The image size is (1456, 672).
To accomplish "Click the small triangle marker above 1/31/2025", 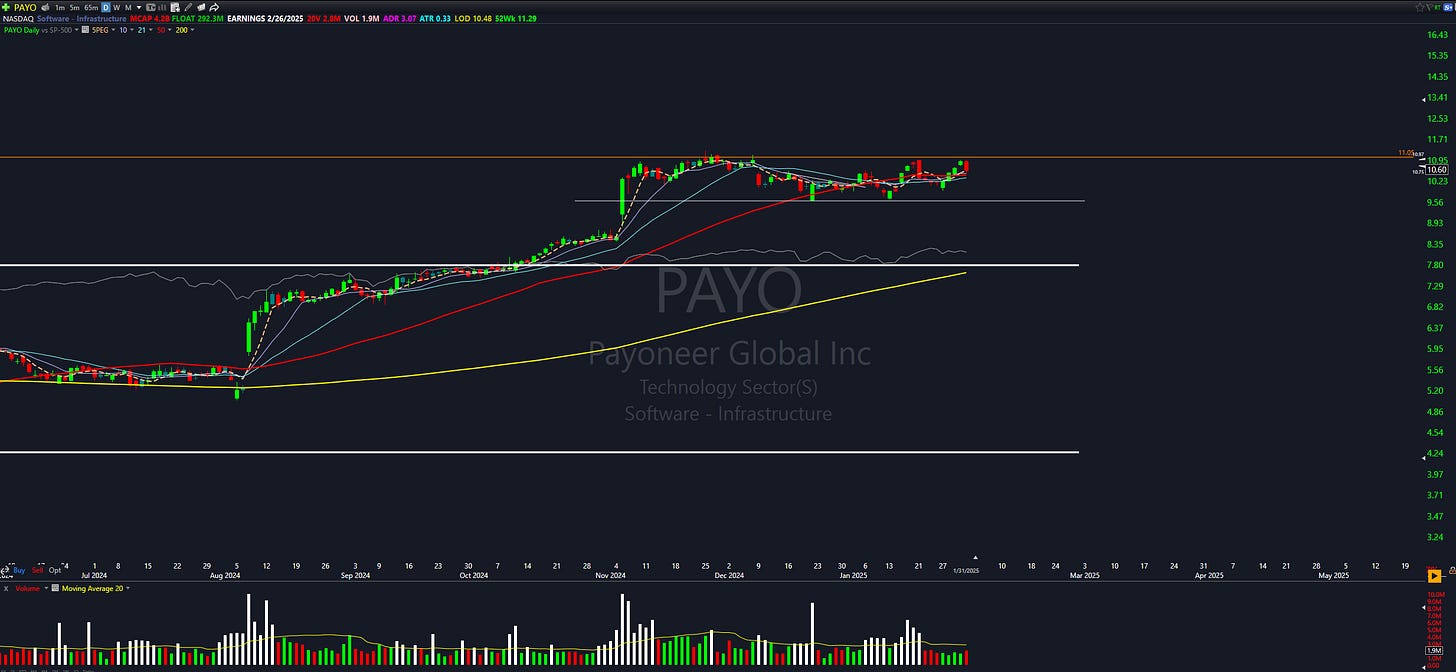I will pos(976,558).
